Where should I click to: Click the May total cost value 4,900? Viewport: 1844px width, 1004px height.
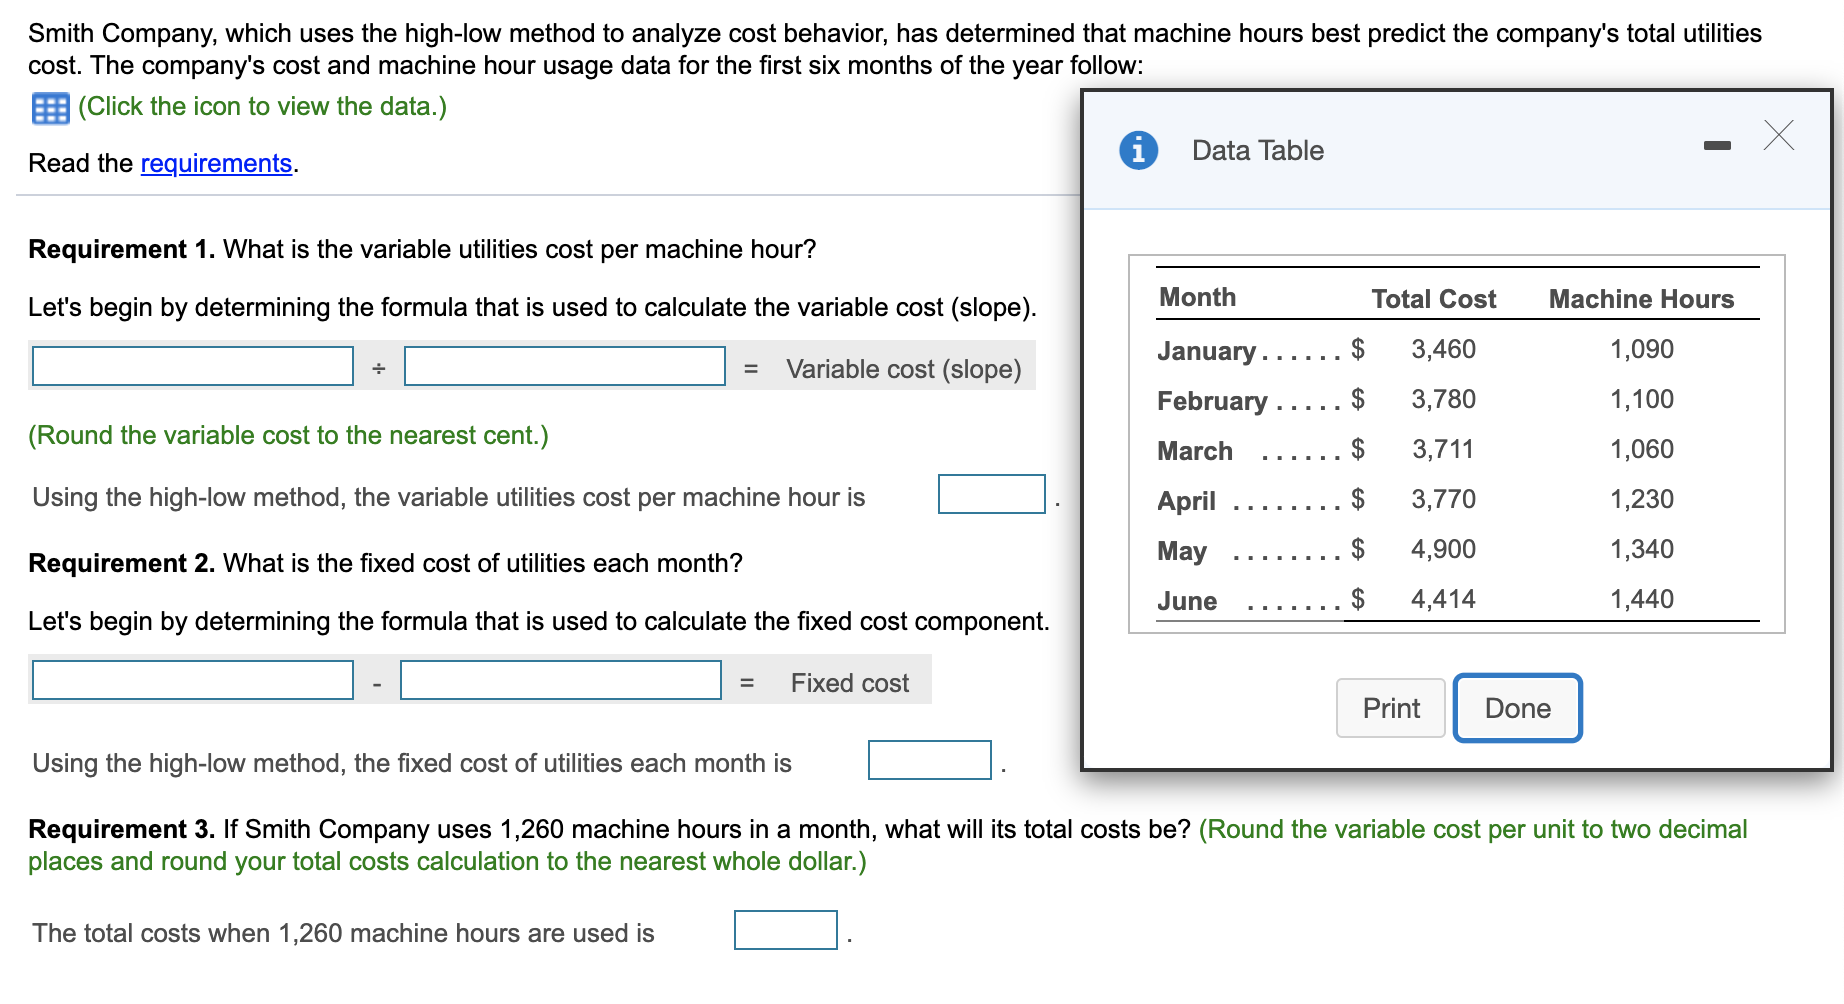[1443, 549]
